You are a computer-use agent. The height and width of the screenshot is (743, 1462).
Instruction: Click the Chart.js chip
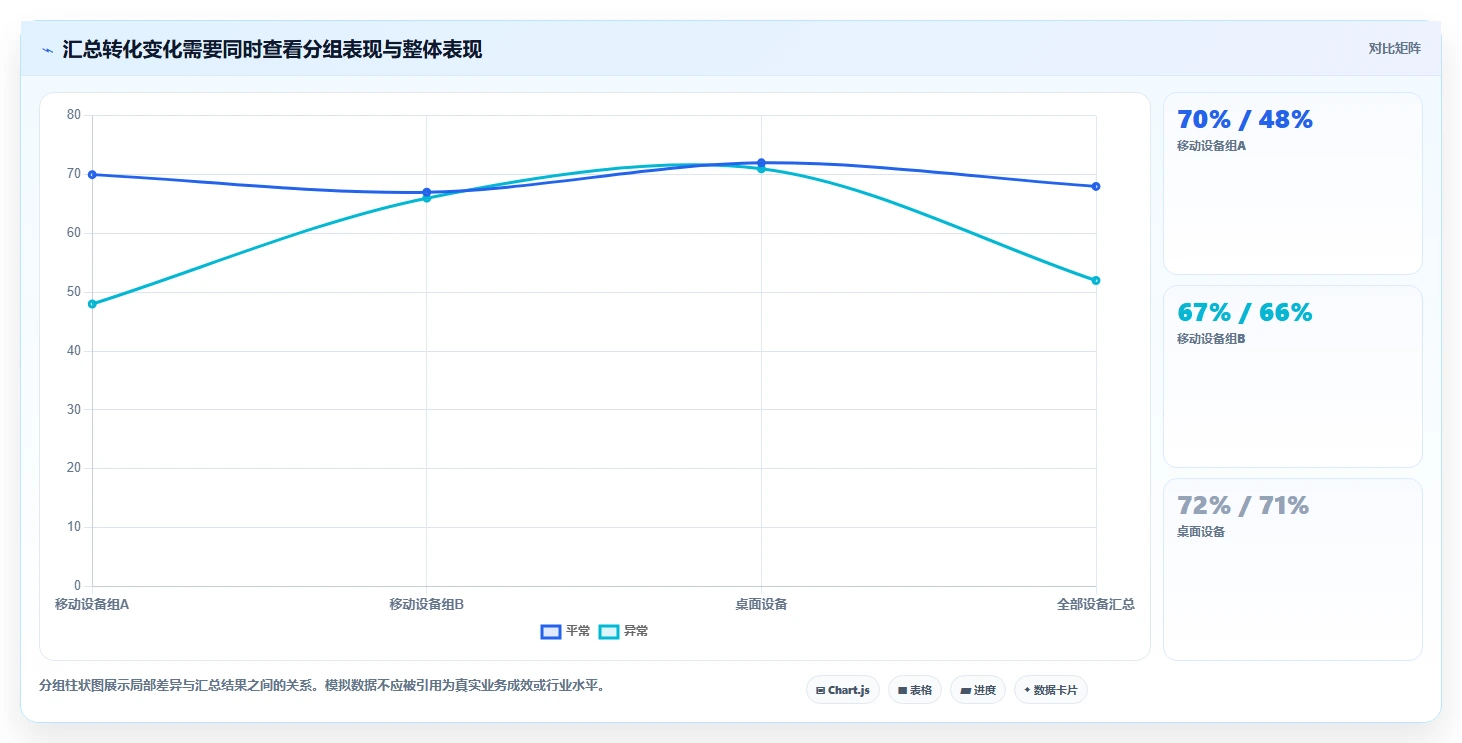click(x=842, y=690)
